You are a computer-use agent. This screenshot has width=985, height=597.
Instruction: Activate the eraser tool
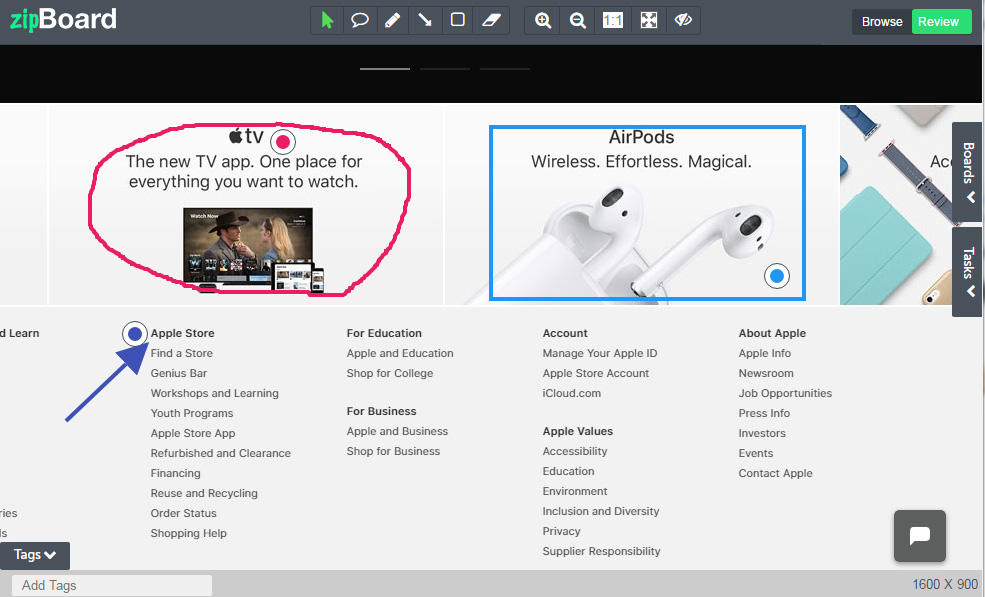(x=490, y=20)
